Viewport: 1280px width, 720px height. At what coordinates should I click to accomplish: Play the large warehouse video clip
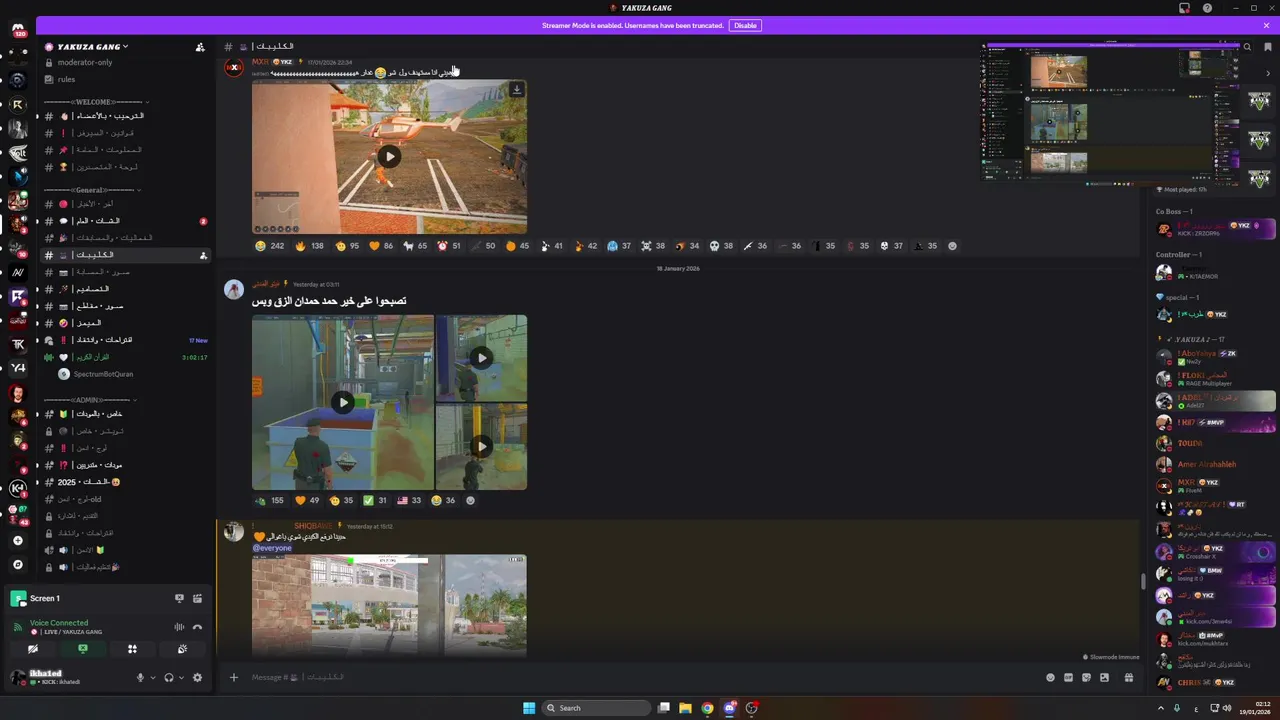[343, 402]
